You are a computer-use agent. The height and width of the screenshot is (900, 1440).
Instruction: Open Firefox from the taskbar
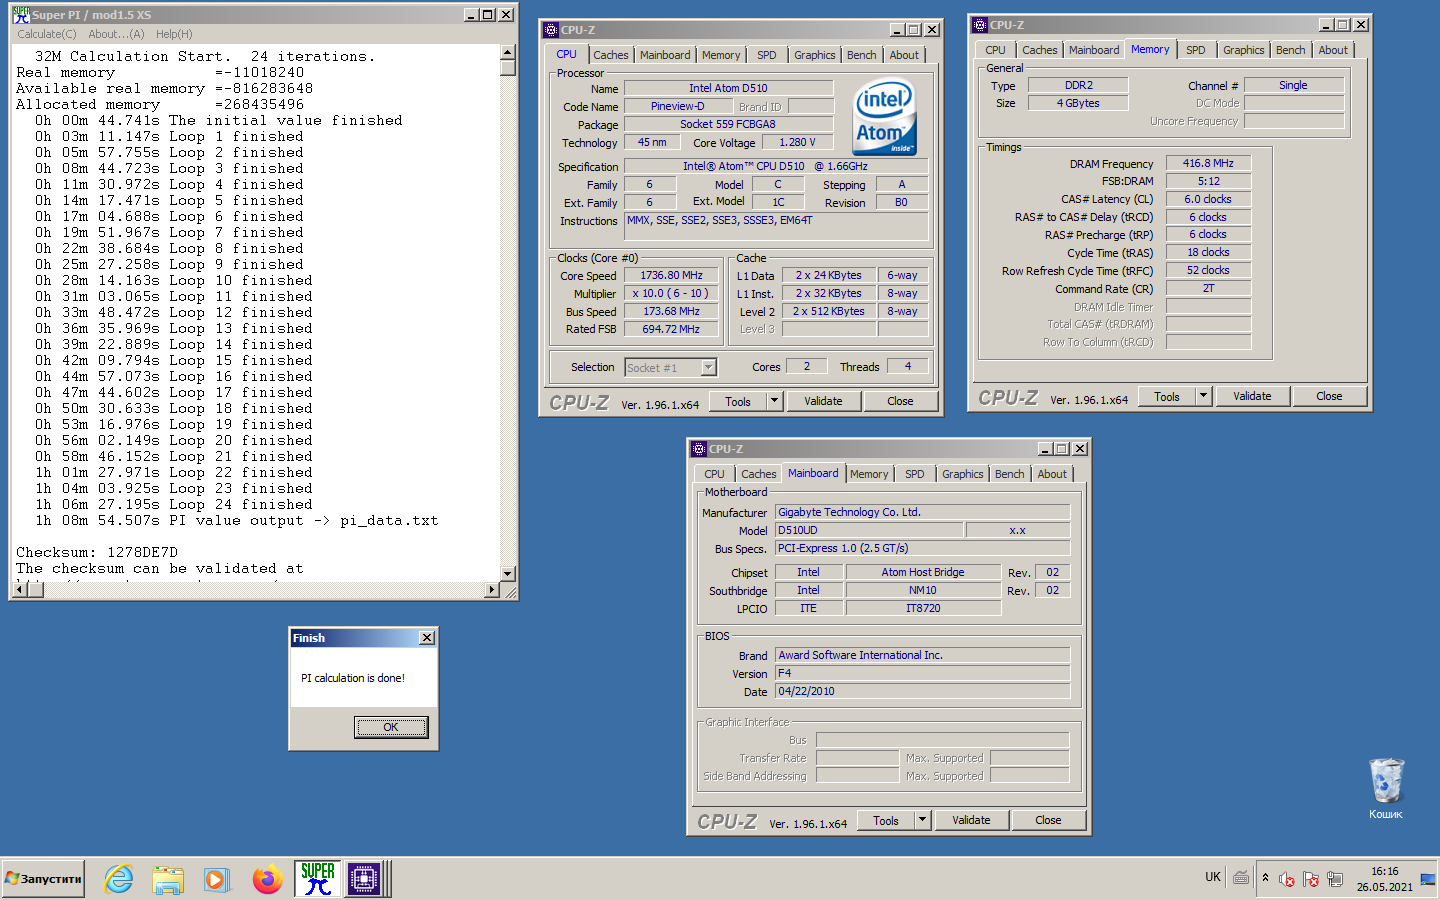point(267,879)
